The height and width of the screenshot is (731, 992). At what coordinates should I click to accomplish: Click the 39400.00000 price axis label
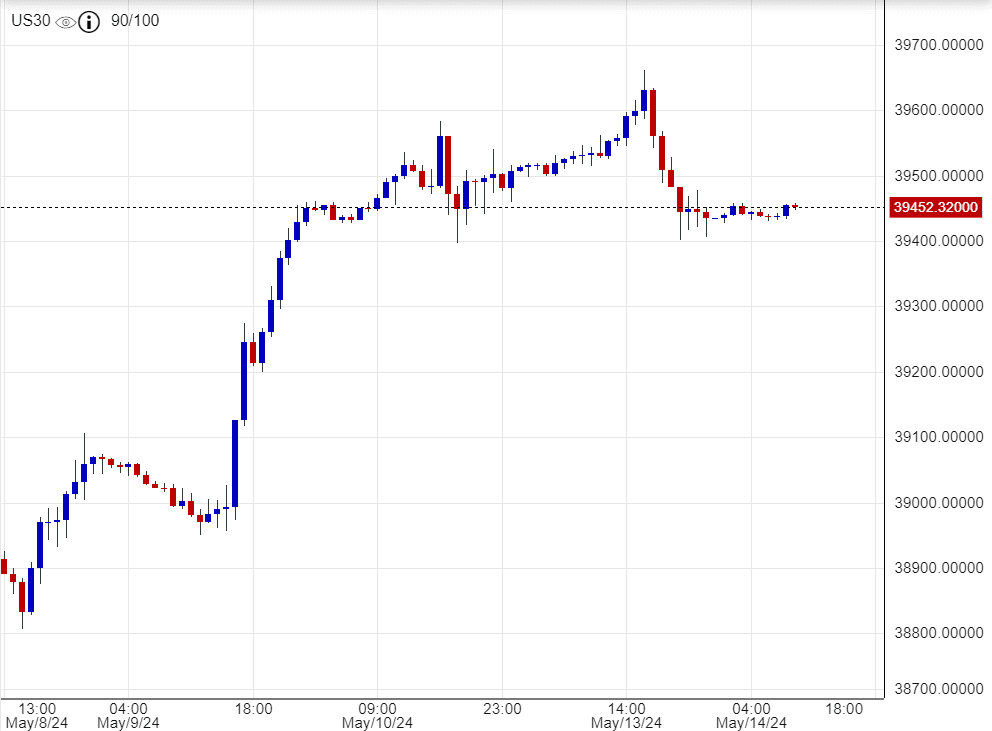click(x=936, y=241)
